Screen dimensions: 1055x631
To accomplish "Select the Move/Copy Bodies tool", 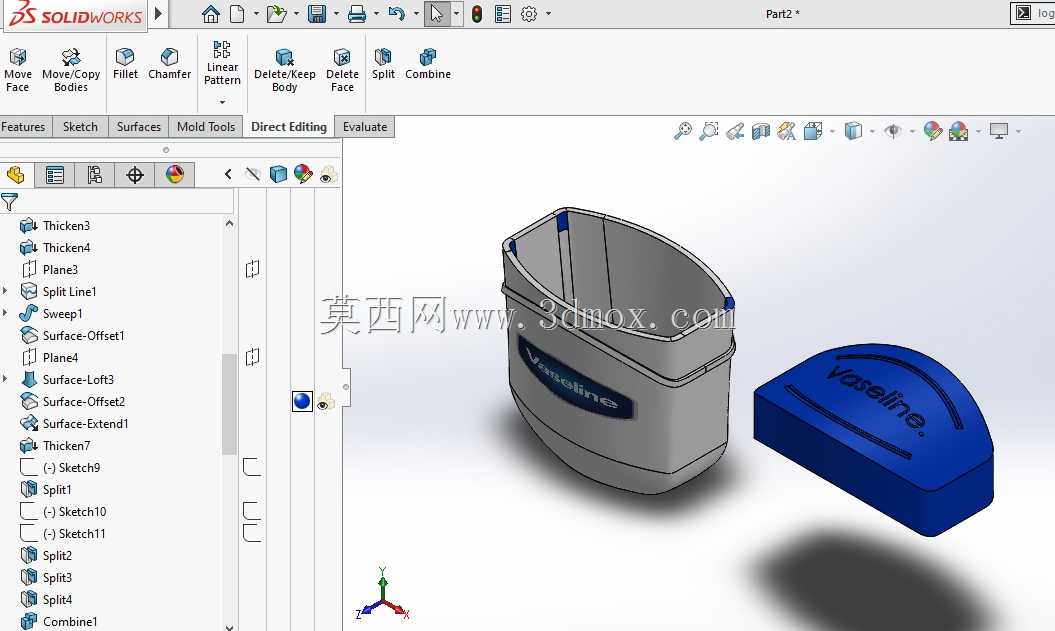I will point(71,70).
